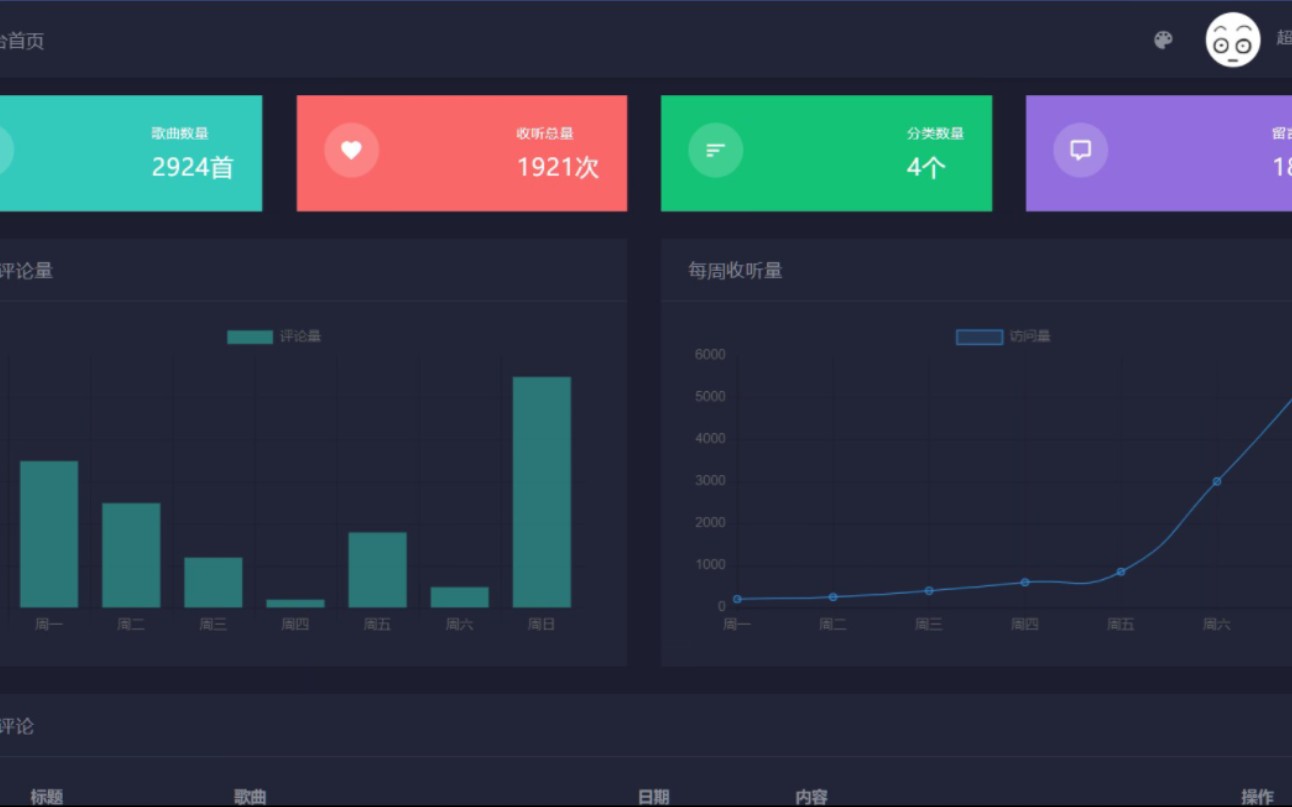
Task: Click the 操作 column header
Action: click(x=1258, y=797)
